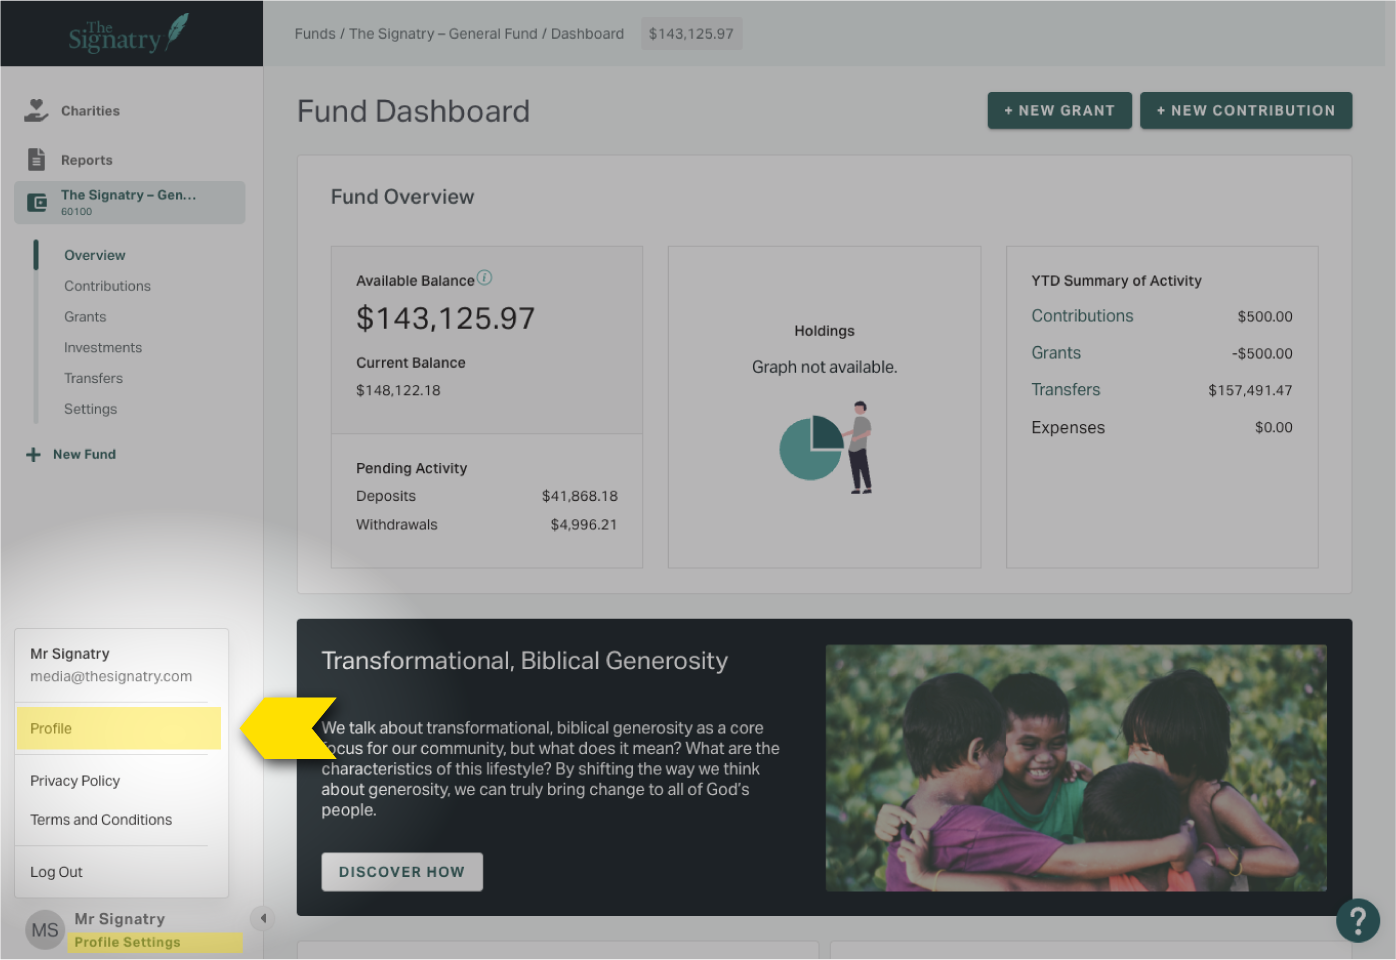1396x960 pixels.
Task: Open the Contributions sidebar item
Action: pos(107,286)
